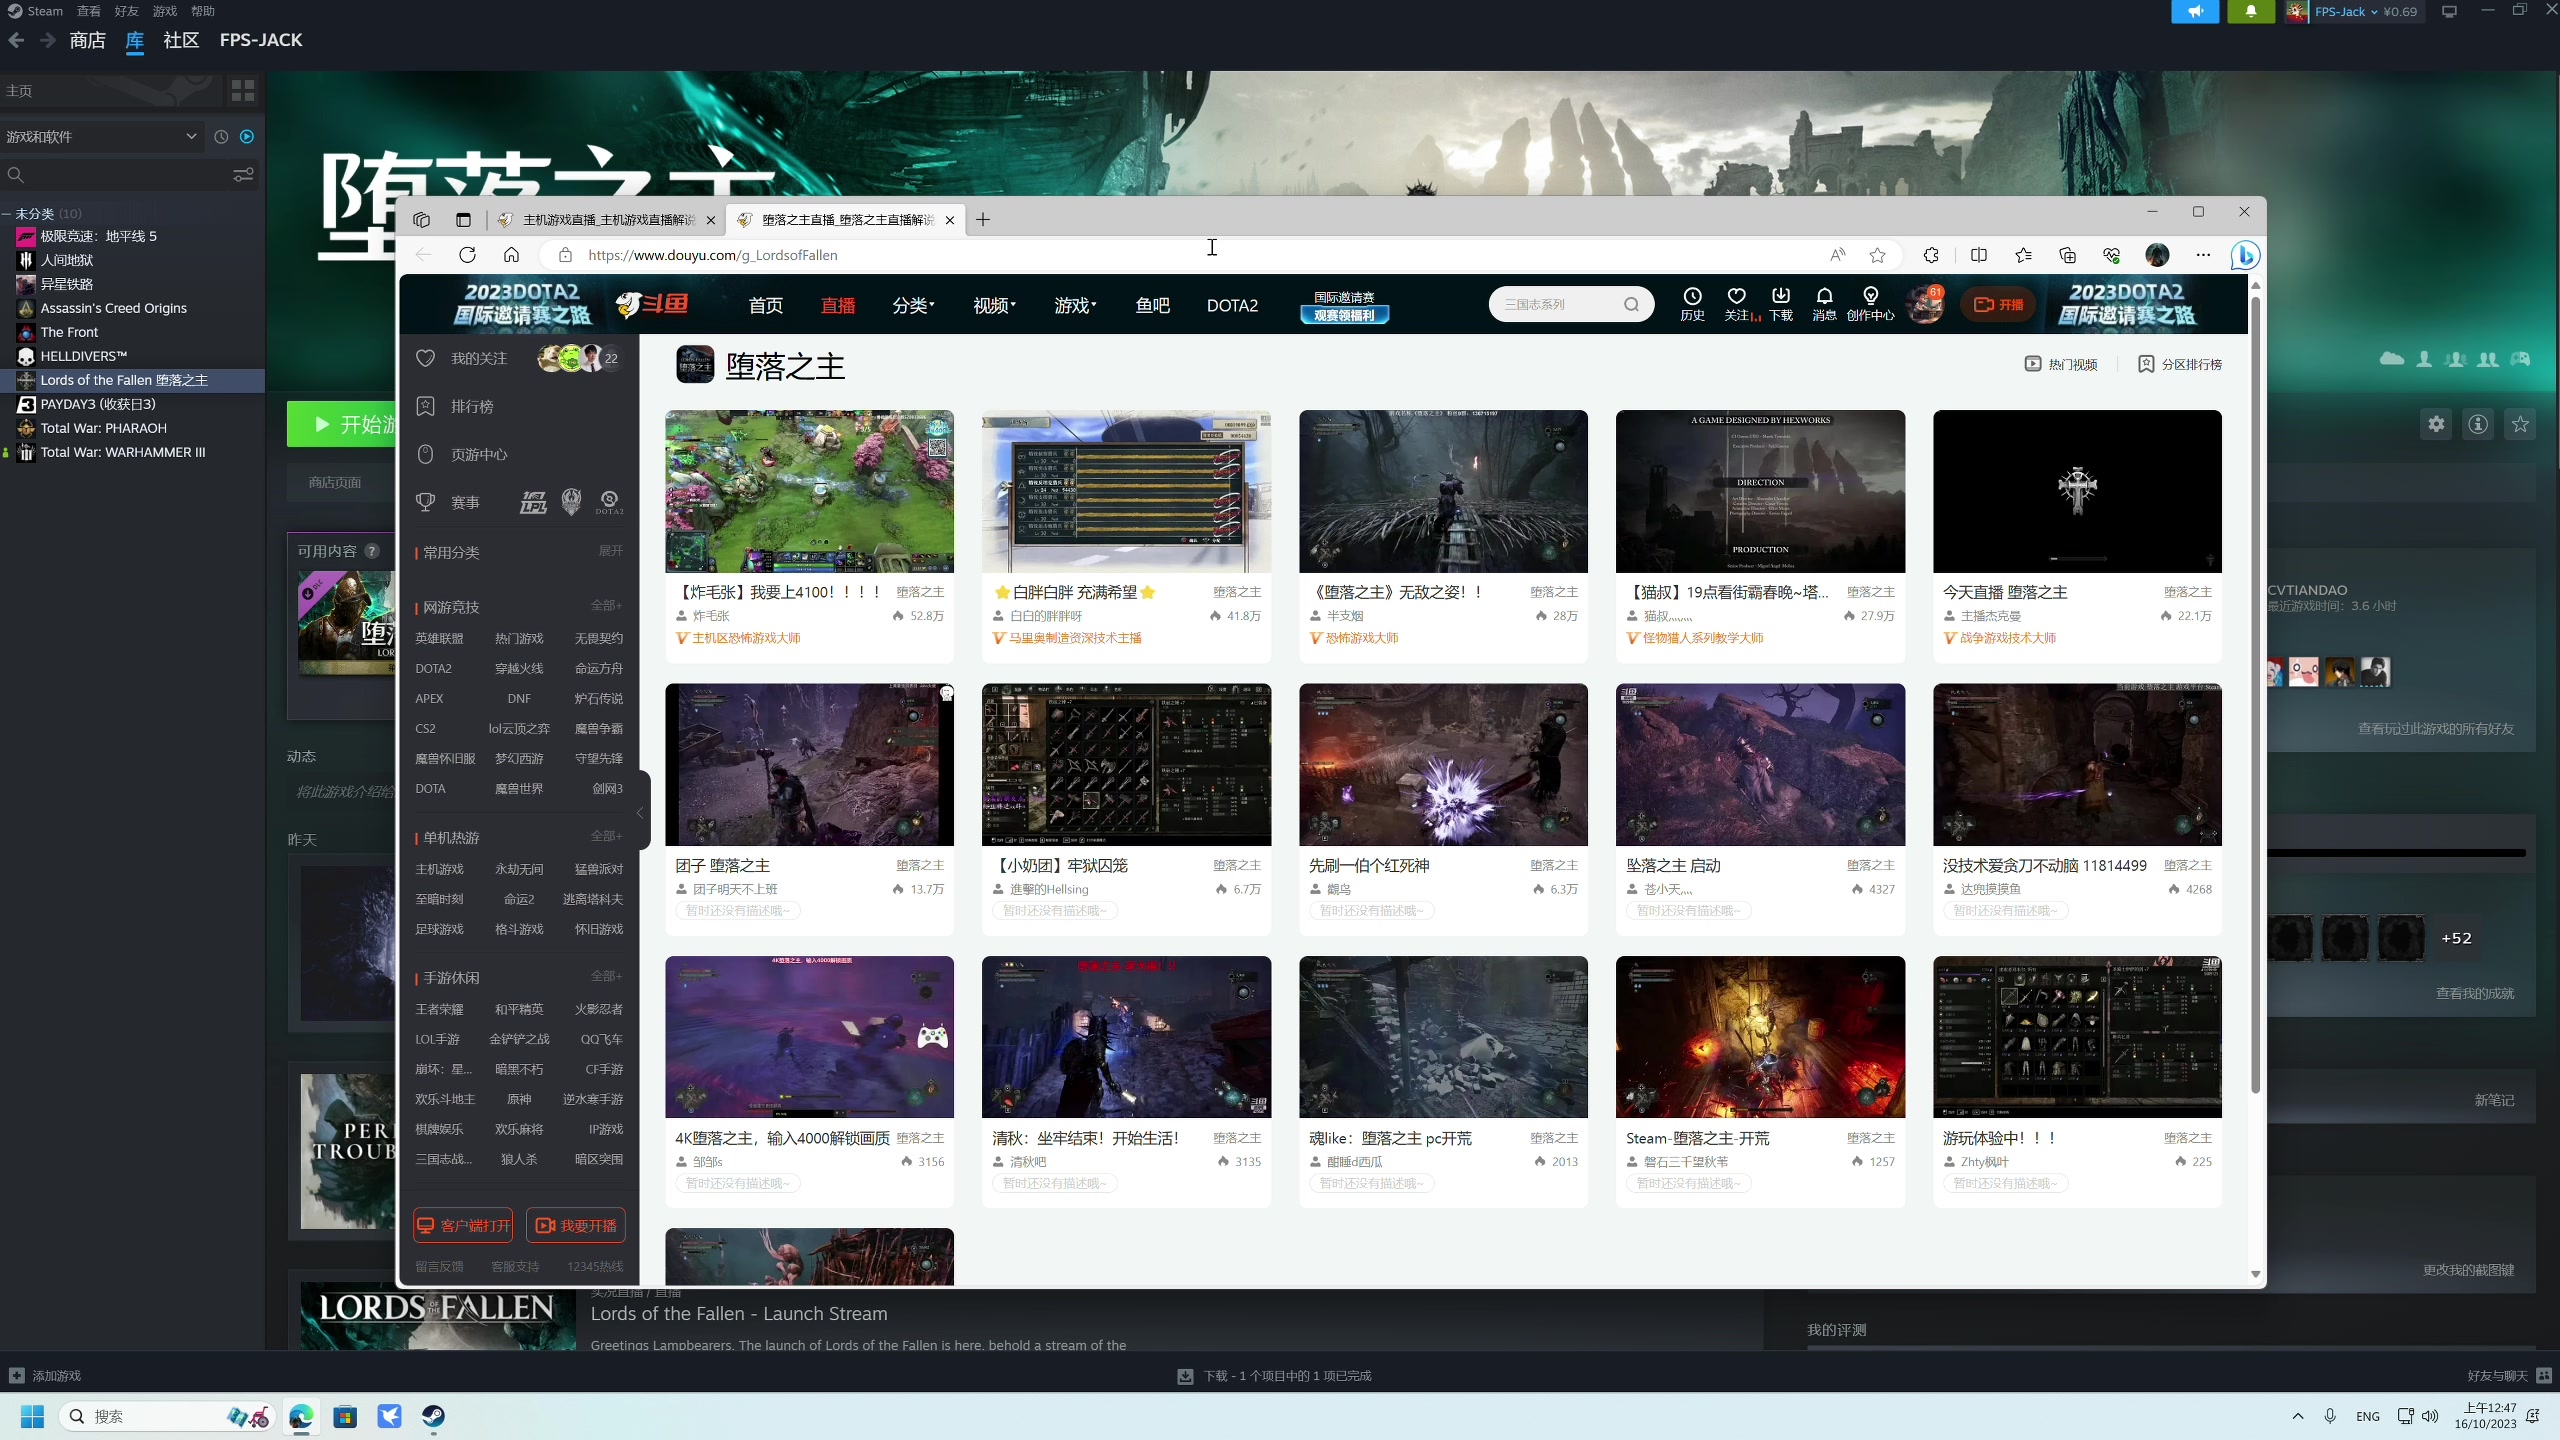2560x1440 pixels.
Task: Open Douyu watch history (历史) icon
Action: pos(1692,304)
